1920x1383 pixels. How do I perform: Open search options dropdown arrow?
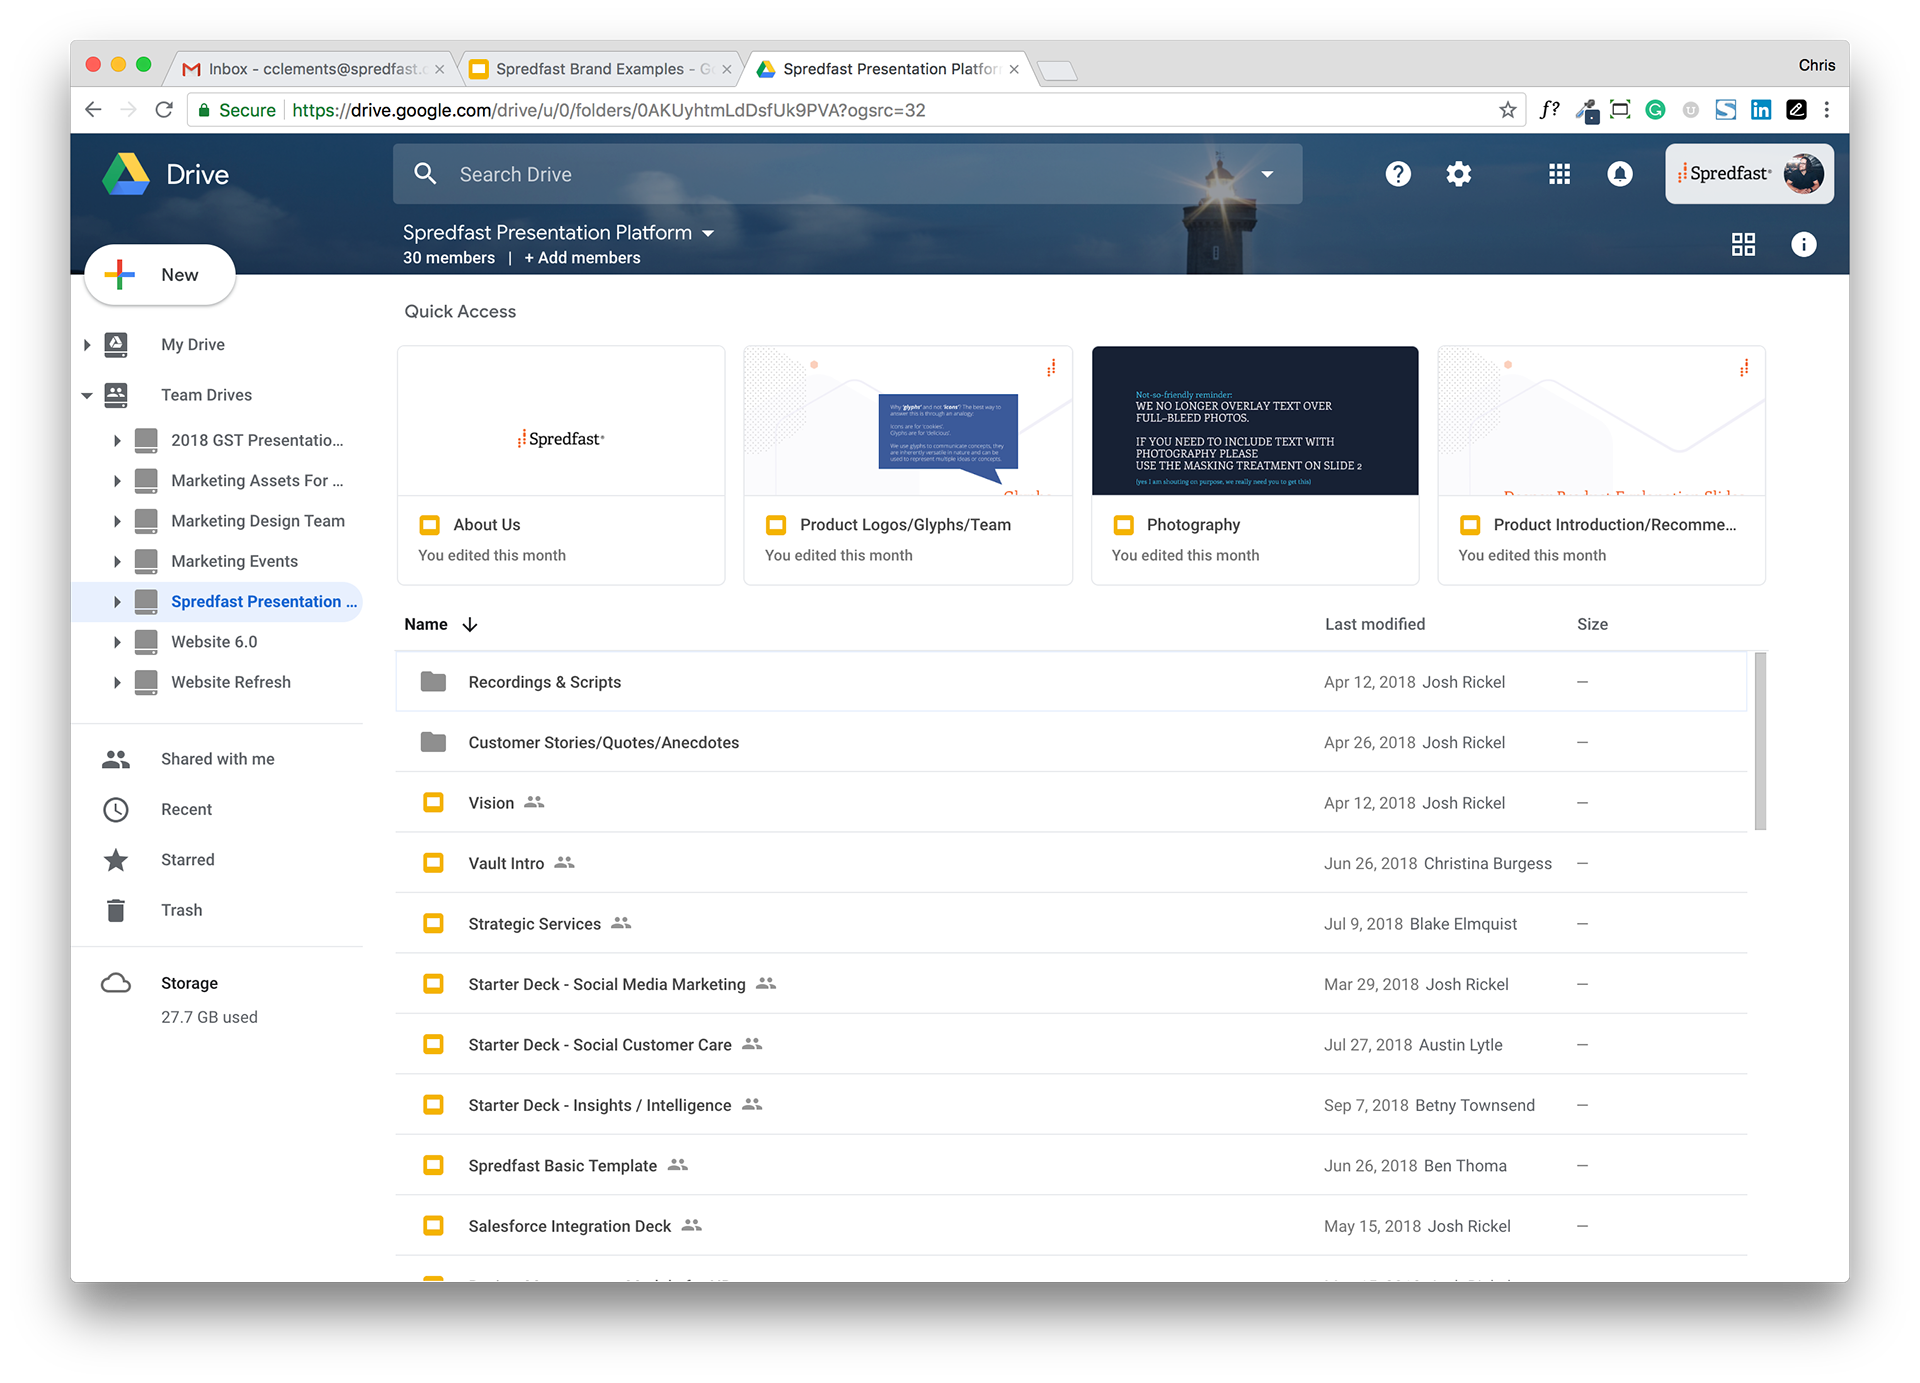pos(1267,174)
